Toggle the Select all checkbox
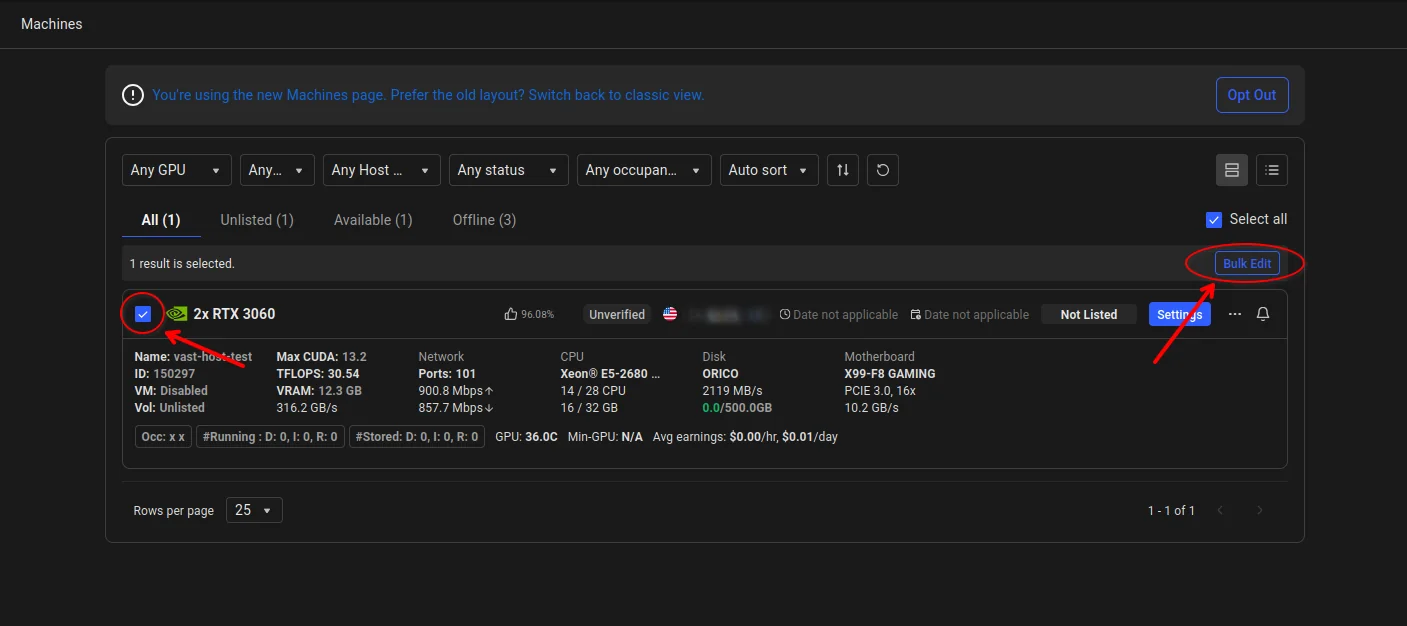Viewport: 1407px width, 626px height. (1214, 219)
